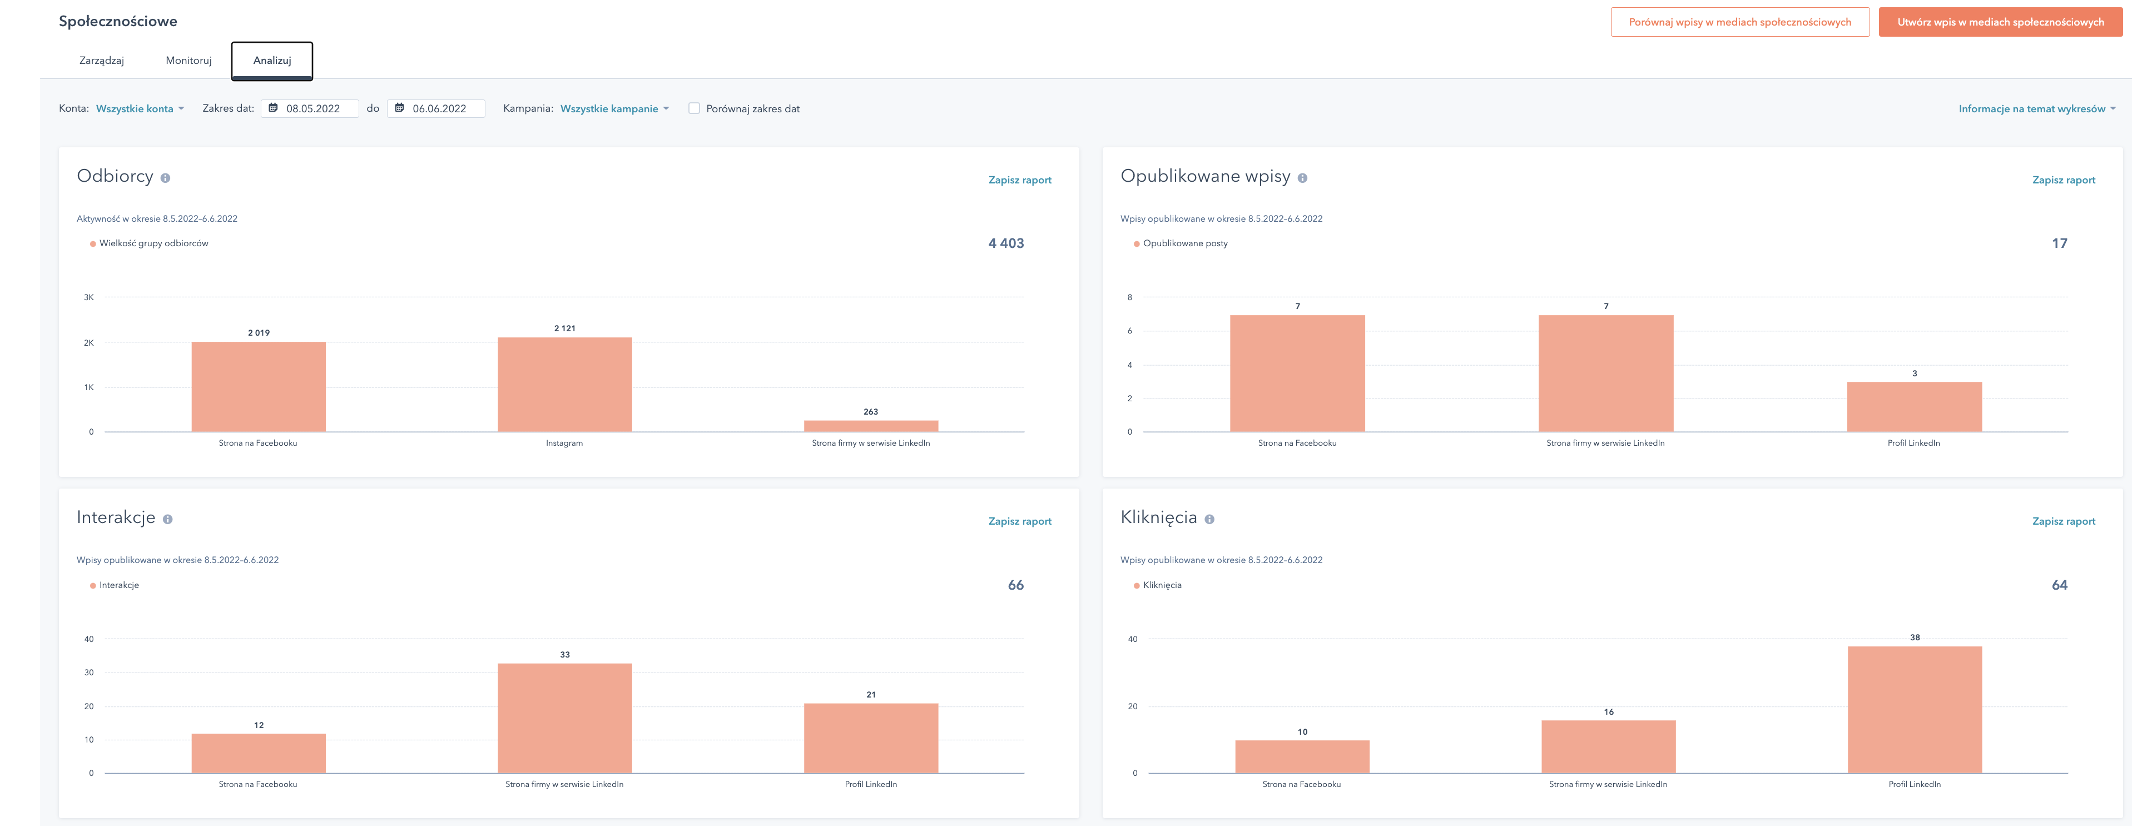Click Facebook bar labeled 12 in Interakcje
Image resolution: width=2132 pixels, height=840 pixels.
point(259,753)
